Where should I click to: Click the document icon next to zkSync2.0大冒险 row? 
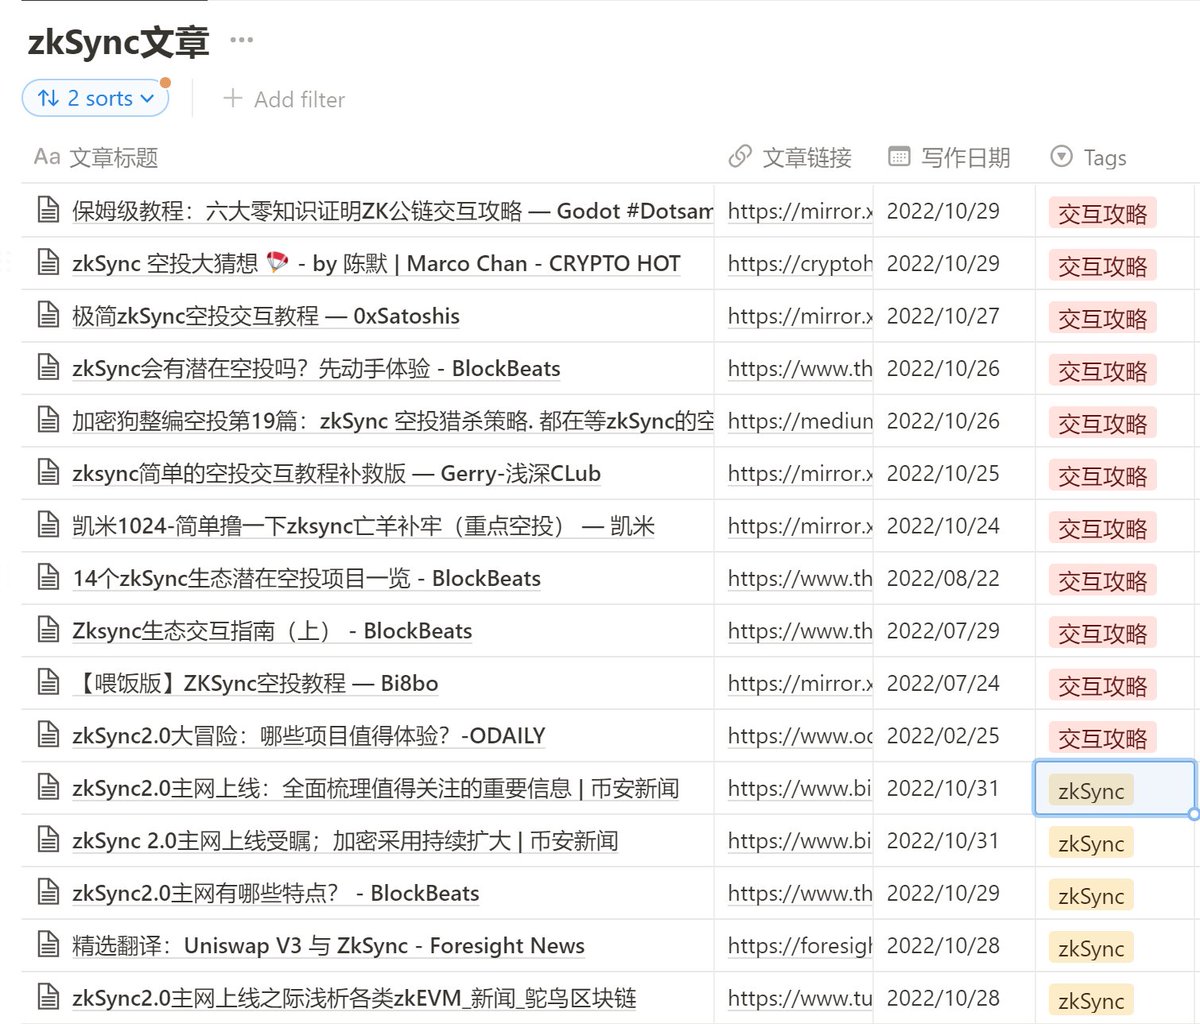[x=49, y=735]
